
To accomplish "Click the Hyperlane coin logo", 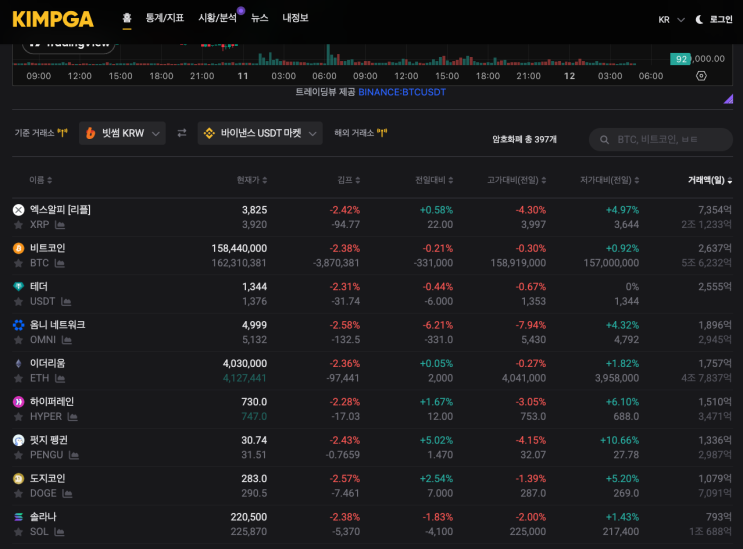I will pos(18,402).
